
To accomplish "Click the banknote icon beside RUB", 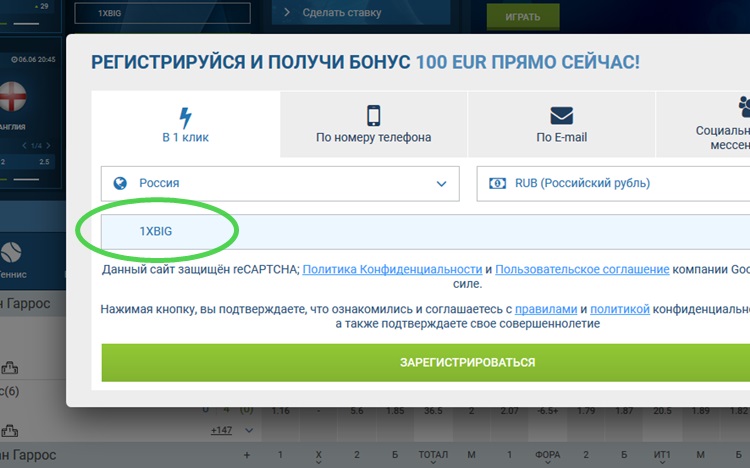I will coord(497,183).
